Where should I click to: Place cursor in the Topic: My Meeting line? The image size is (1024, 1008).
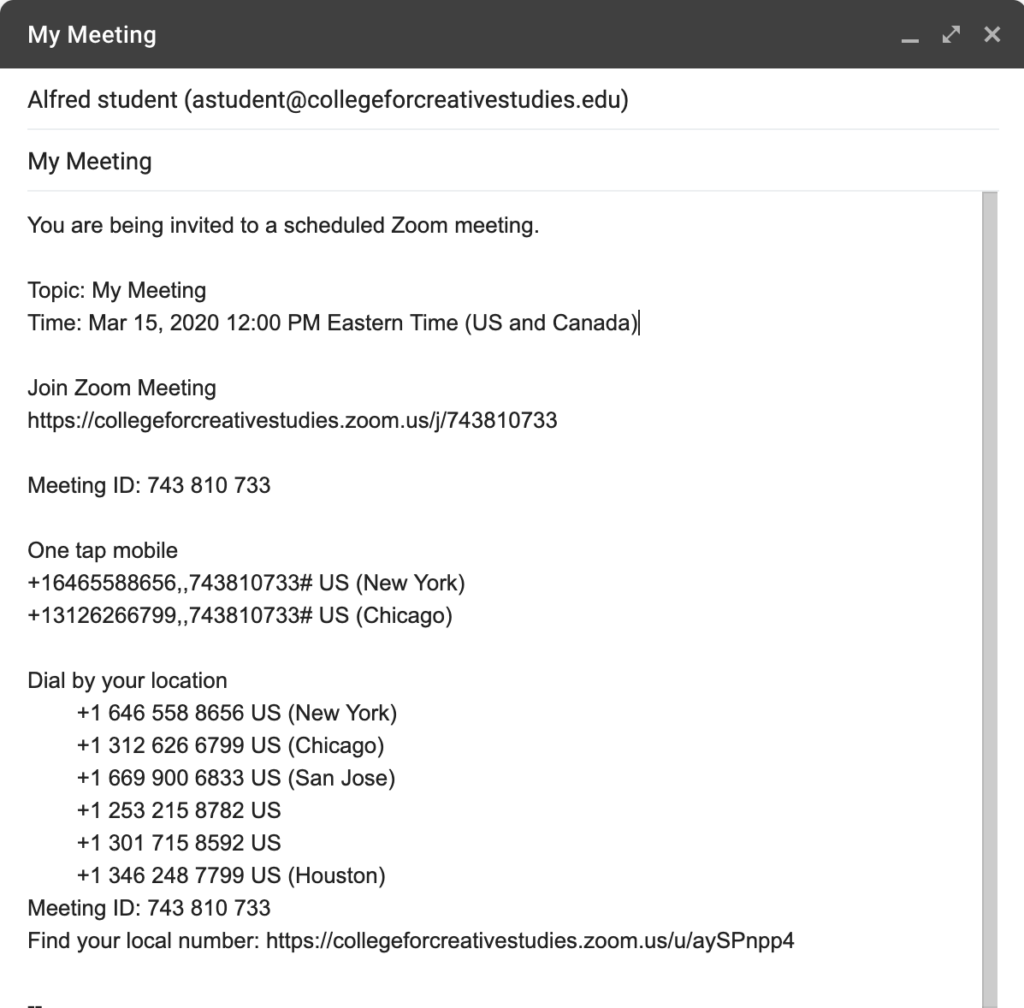117,291
